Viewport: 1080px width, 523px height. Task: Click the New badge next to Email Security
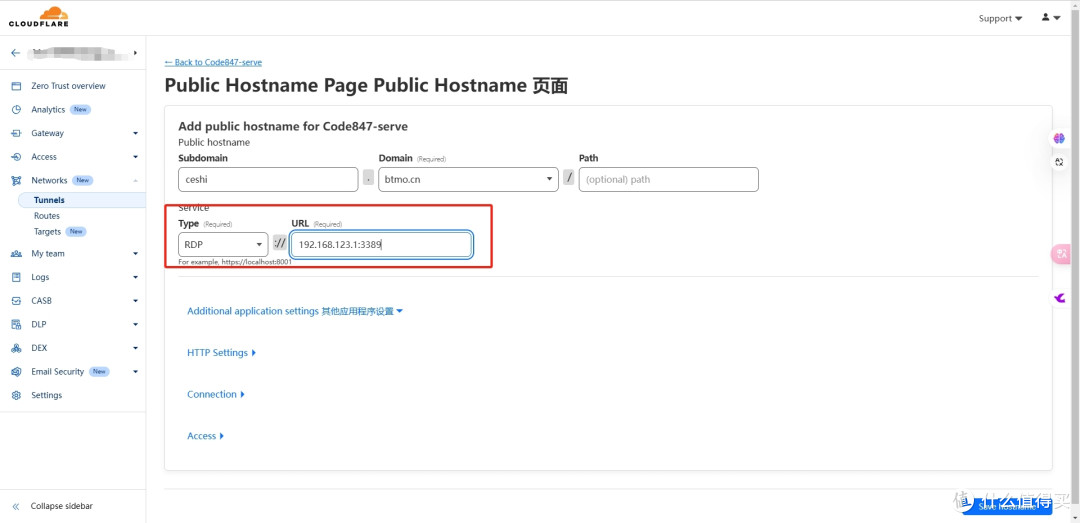(x=99, y=372)
